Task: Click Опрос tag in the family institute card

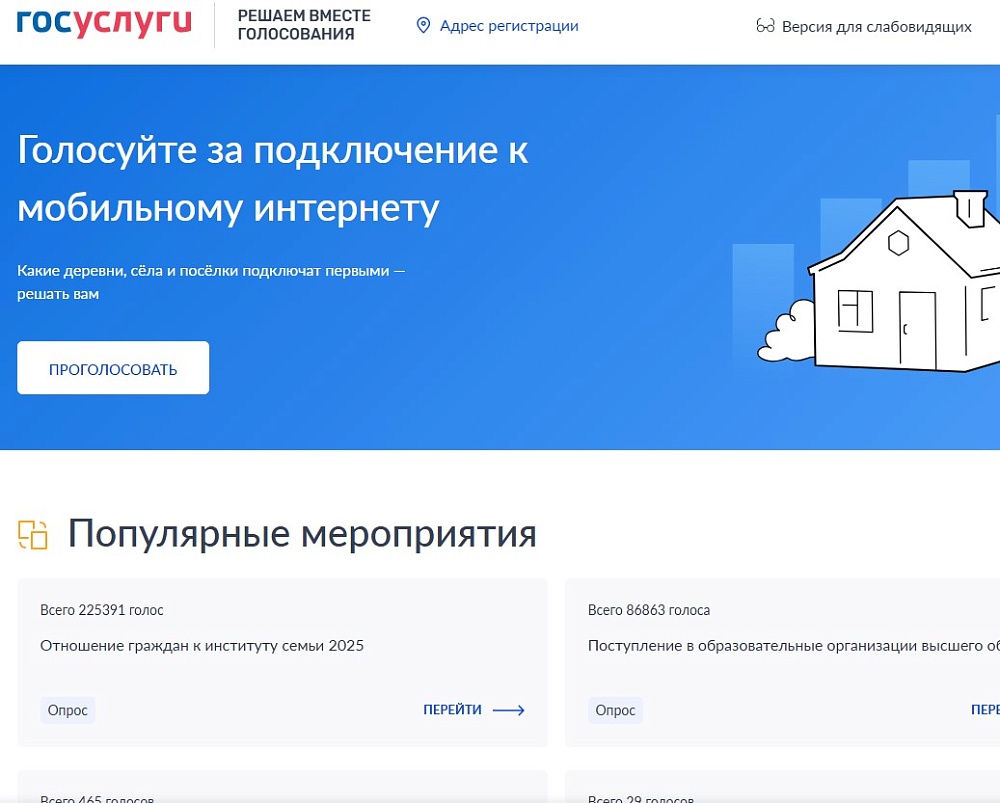Action: (x=68, y=710)
